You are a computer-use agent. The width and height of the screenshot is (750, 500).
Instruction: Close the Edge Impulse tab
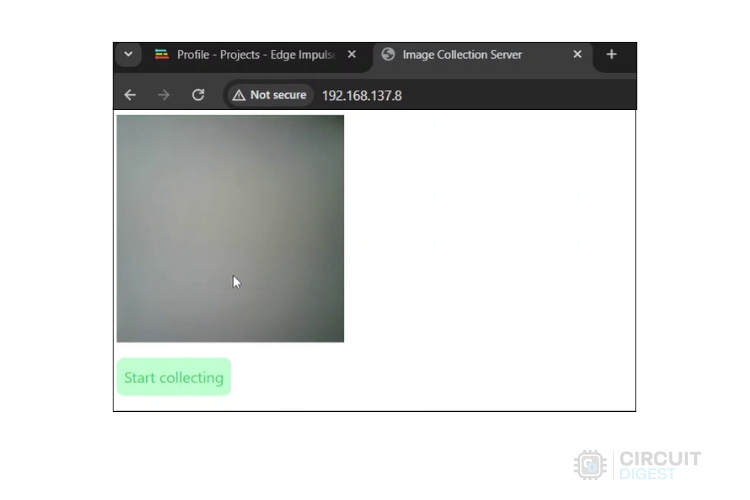click(352, 55)
